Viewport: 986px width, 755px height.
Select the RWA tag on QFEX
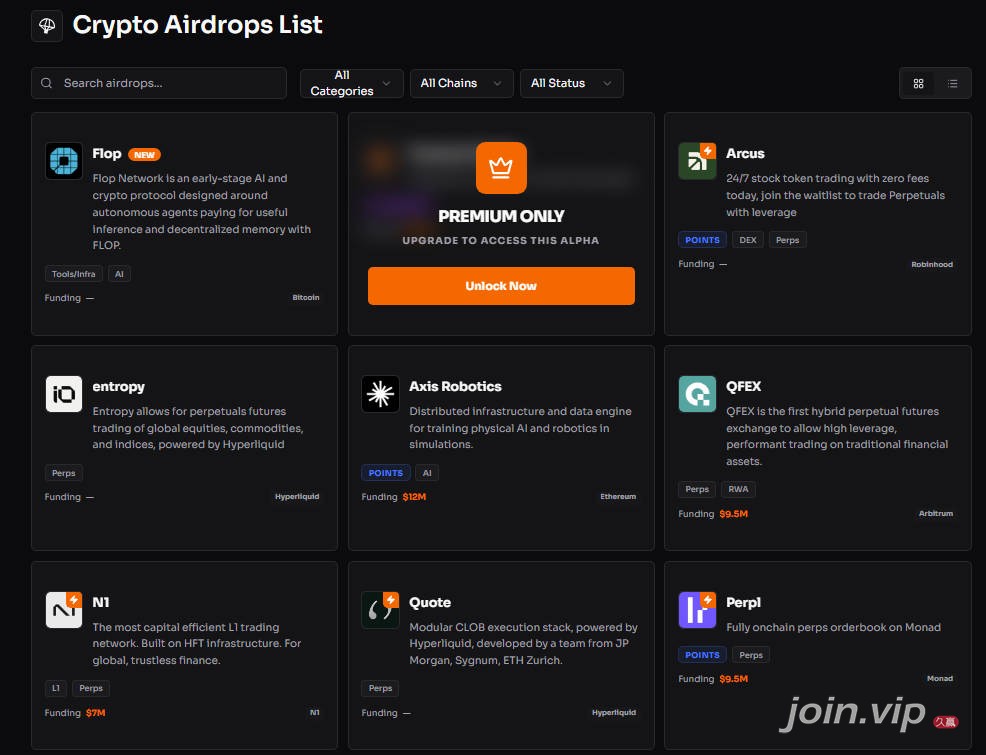click(x=738, y=489)
